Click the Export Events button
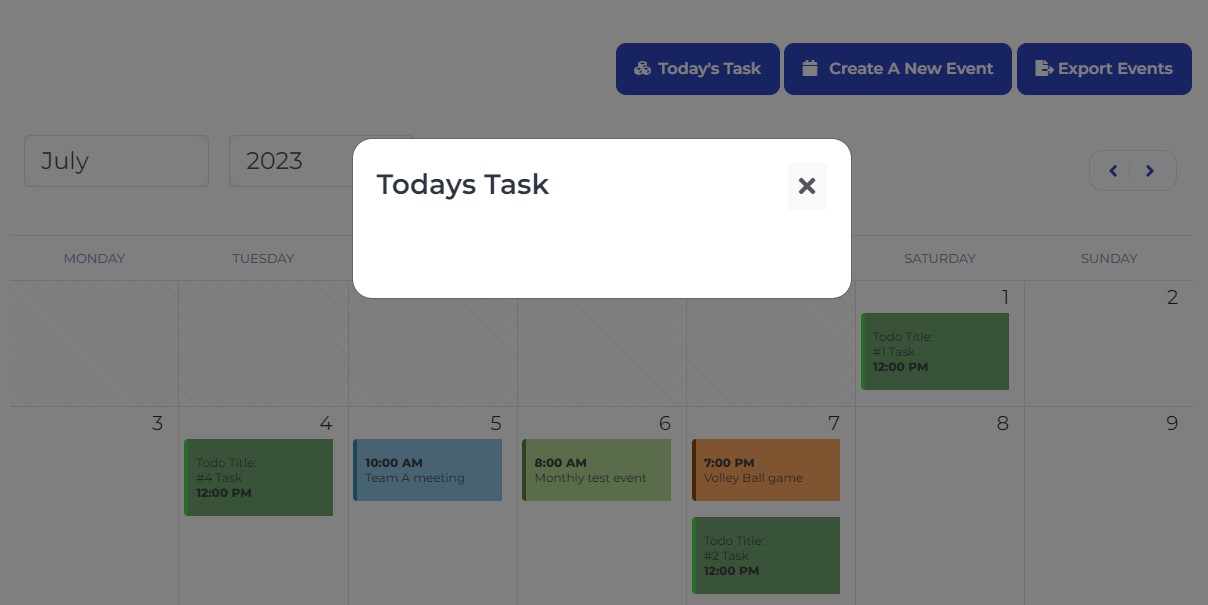The height and width of the screenshot is (605, 1208). [x=1104, y=68]
